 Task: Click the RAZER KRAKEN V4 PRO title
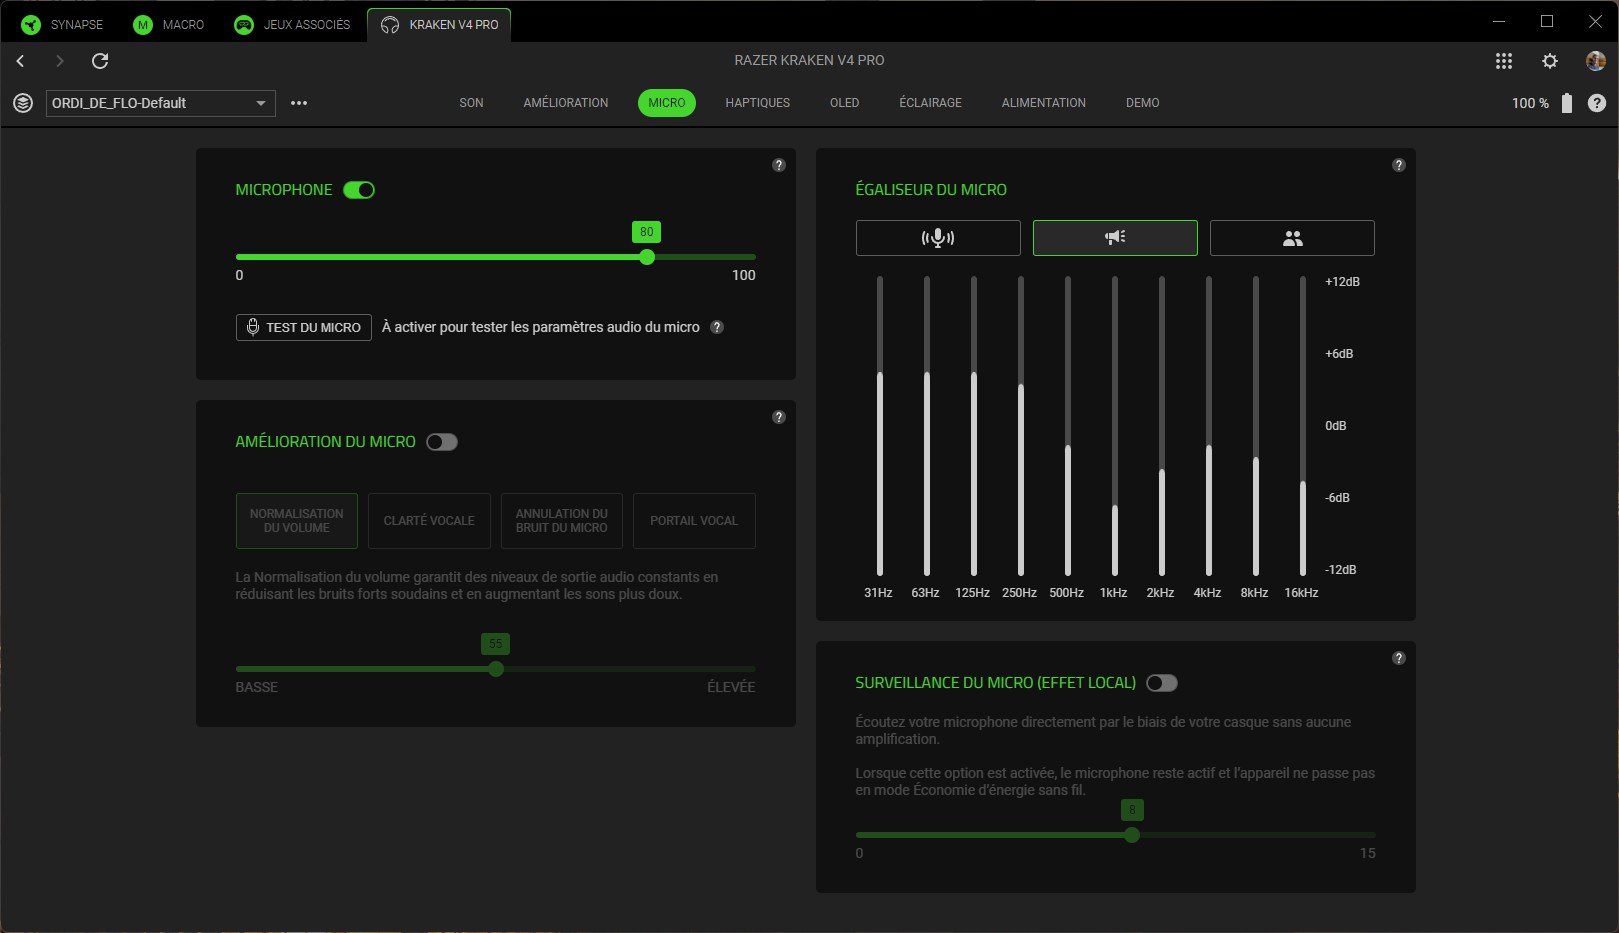809,60
